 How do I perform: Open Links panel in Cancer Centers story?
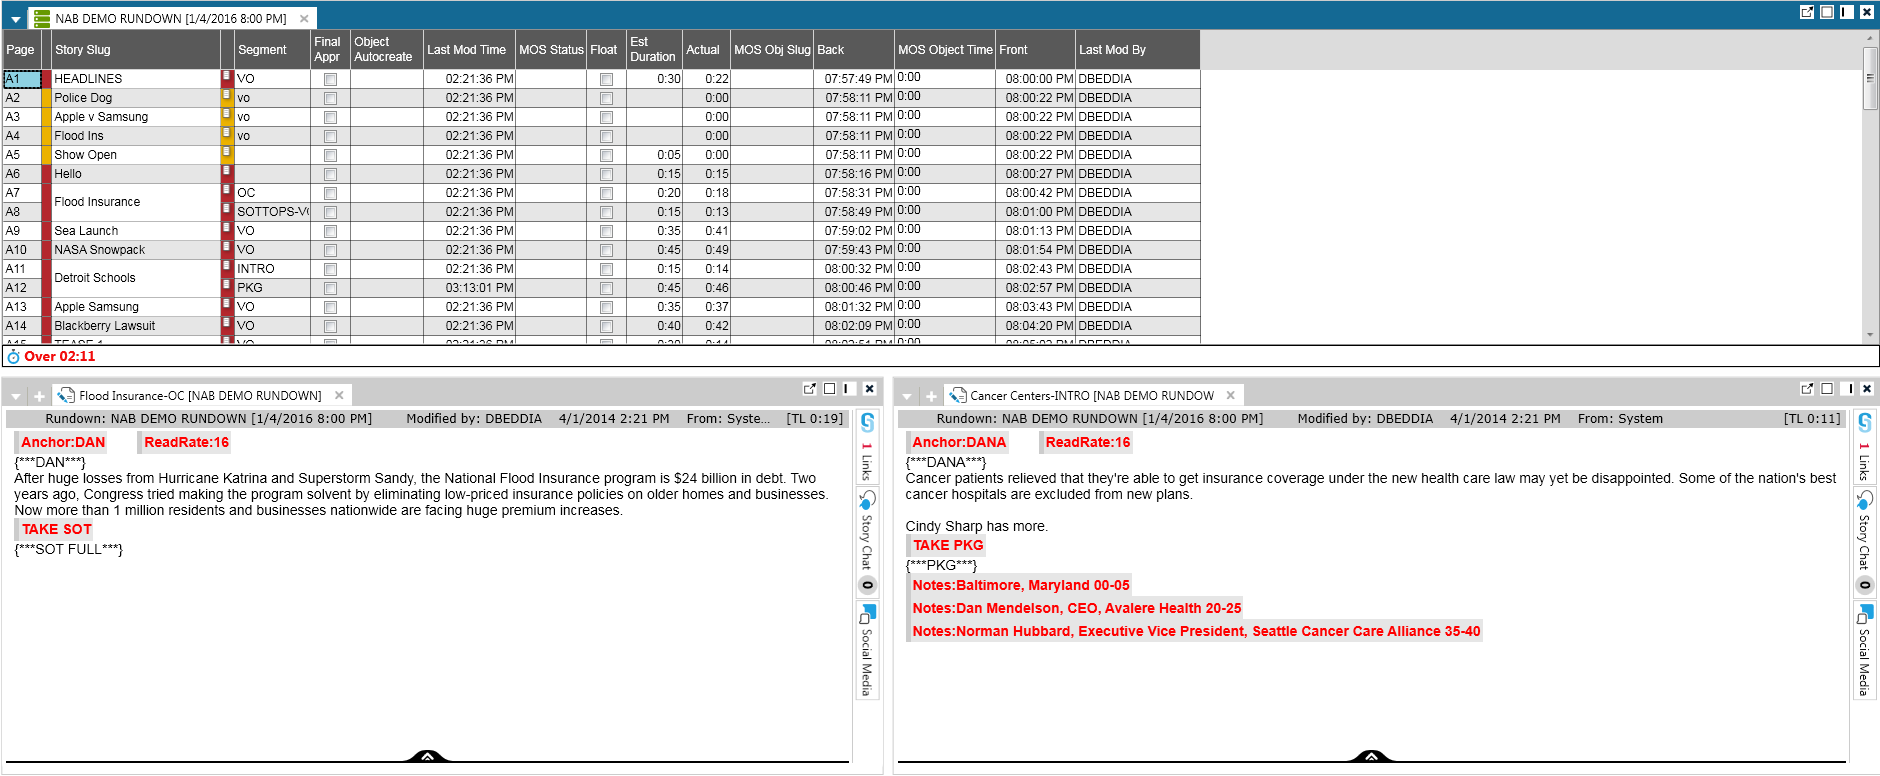coord(1864,446)
